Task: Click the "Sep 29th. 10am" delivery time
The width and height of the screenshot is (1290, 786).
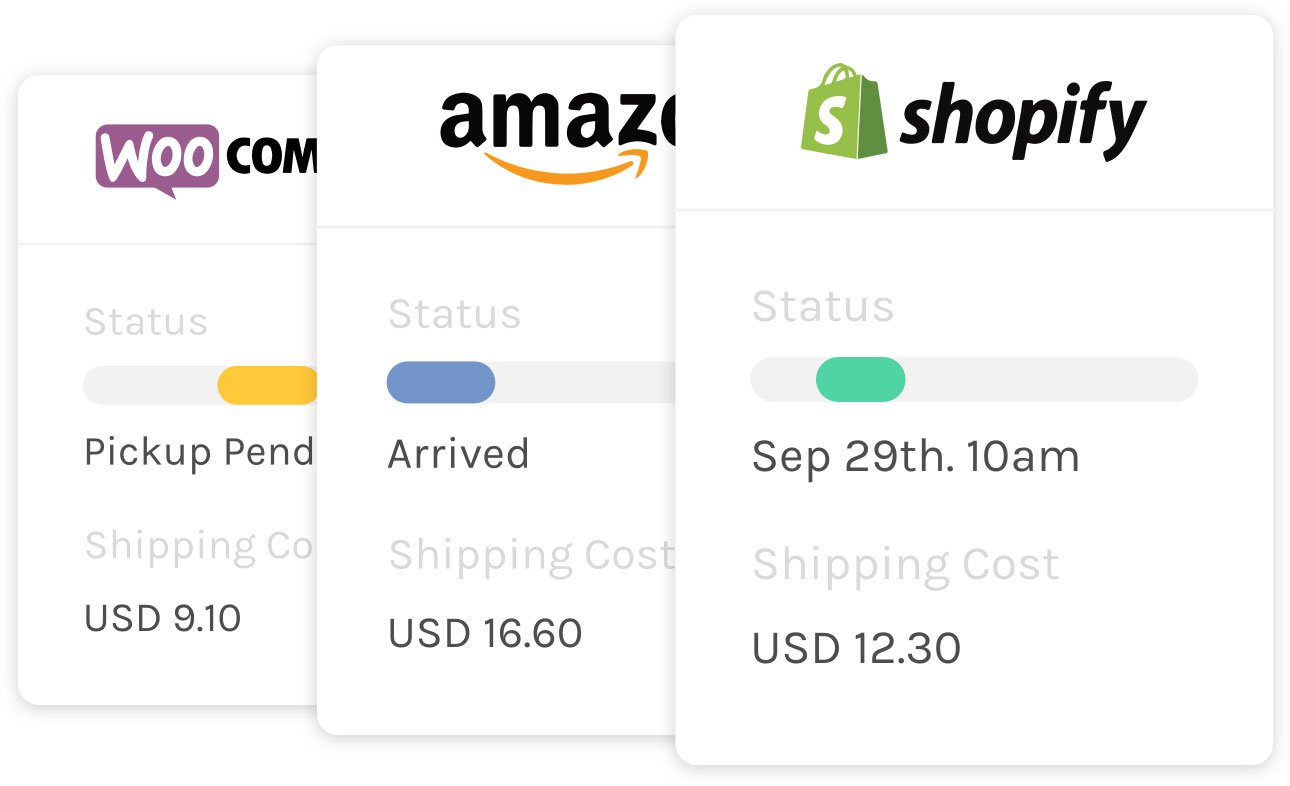Action: coord(915,458)
